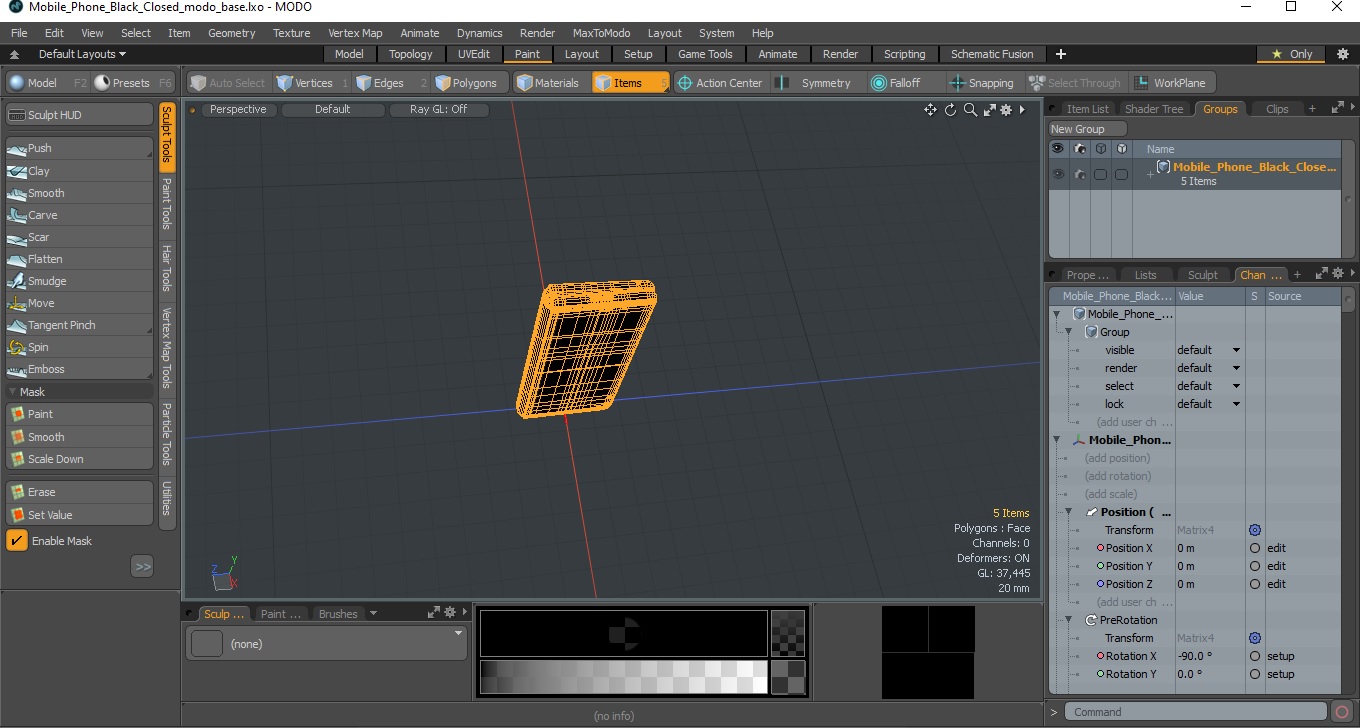The image size is (1360, 728).
Task: Open the select channel default dropdown
Action: click(1208, 386)
